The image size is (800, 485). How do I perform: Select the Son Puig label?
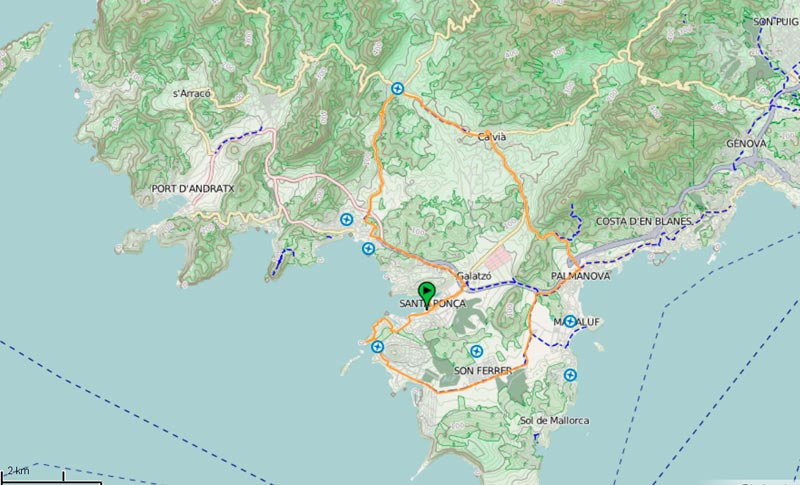[x=776, y=22]
